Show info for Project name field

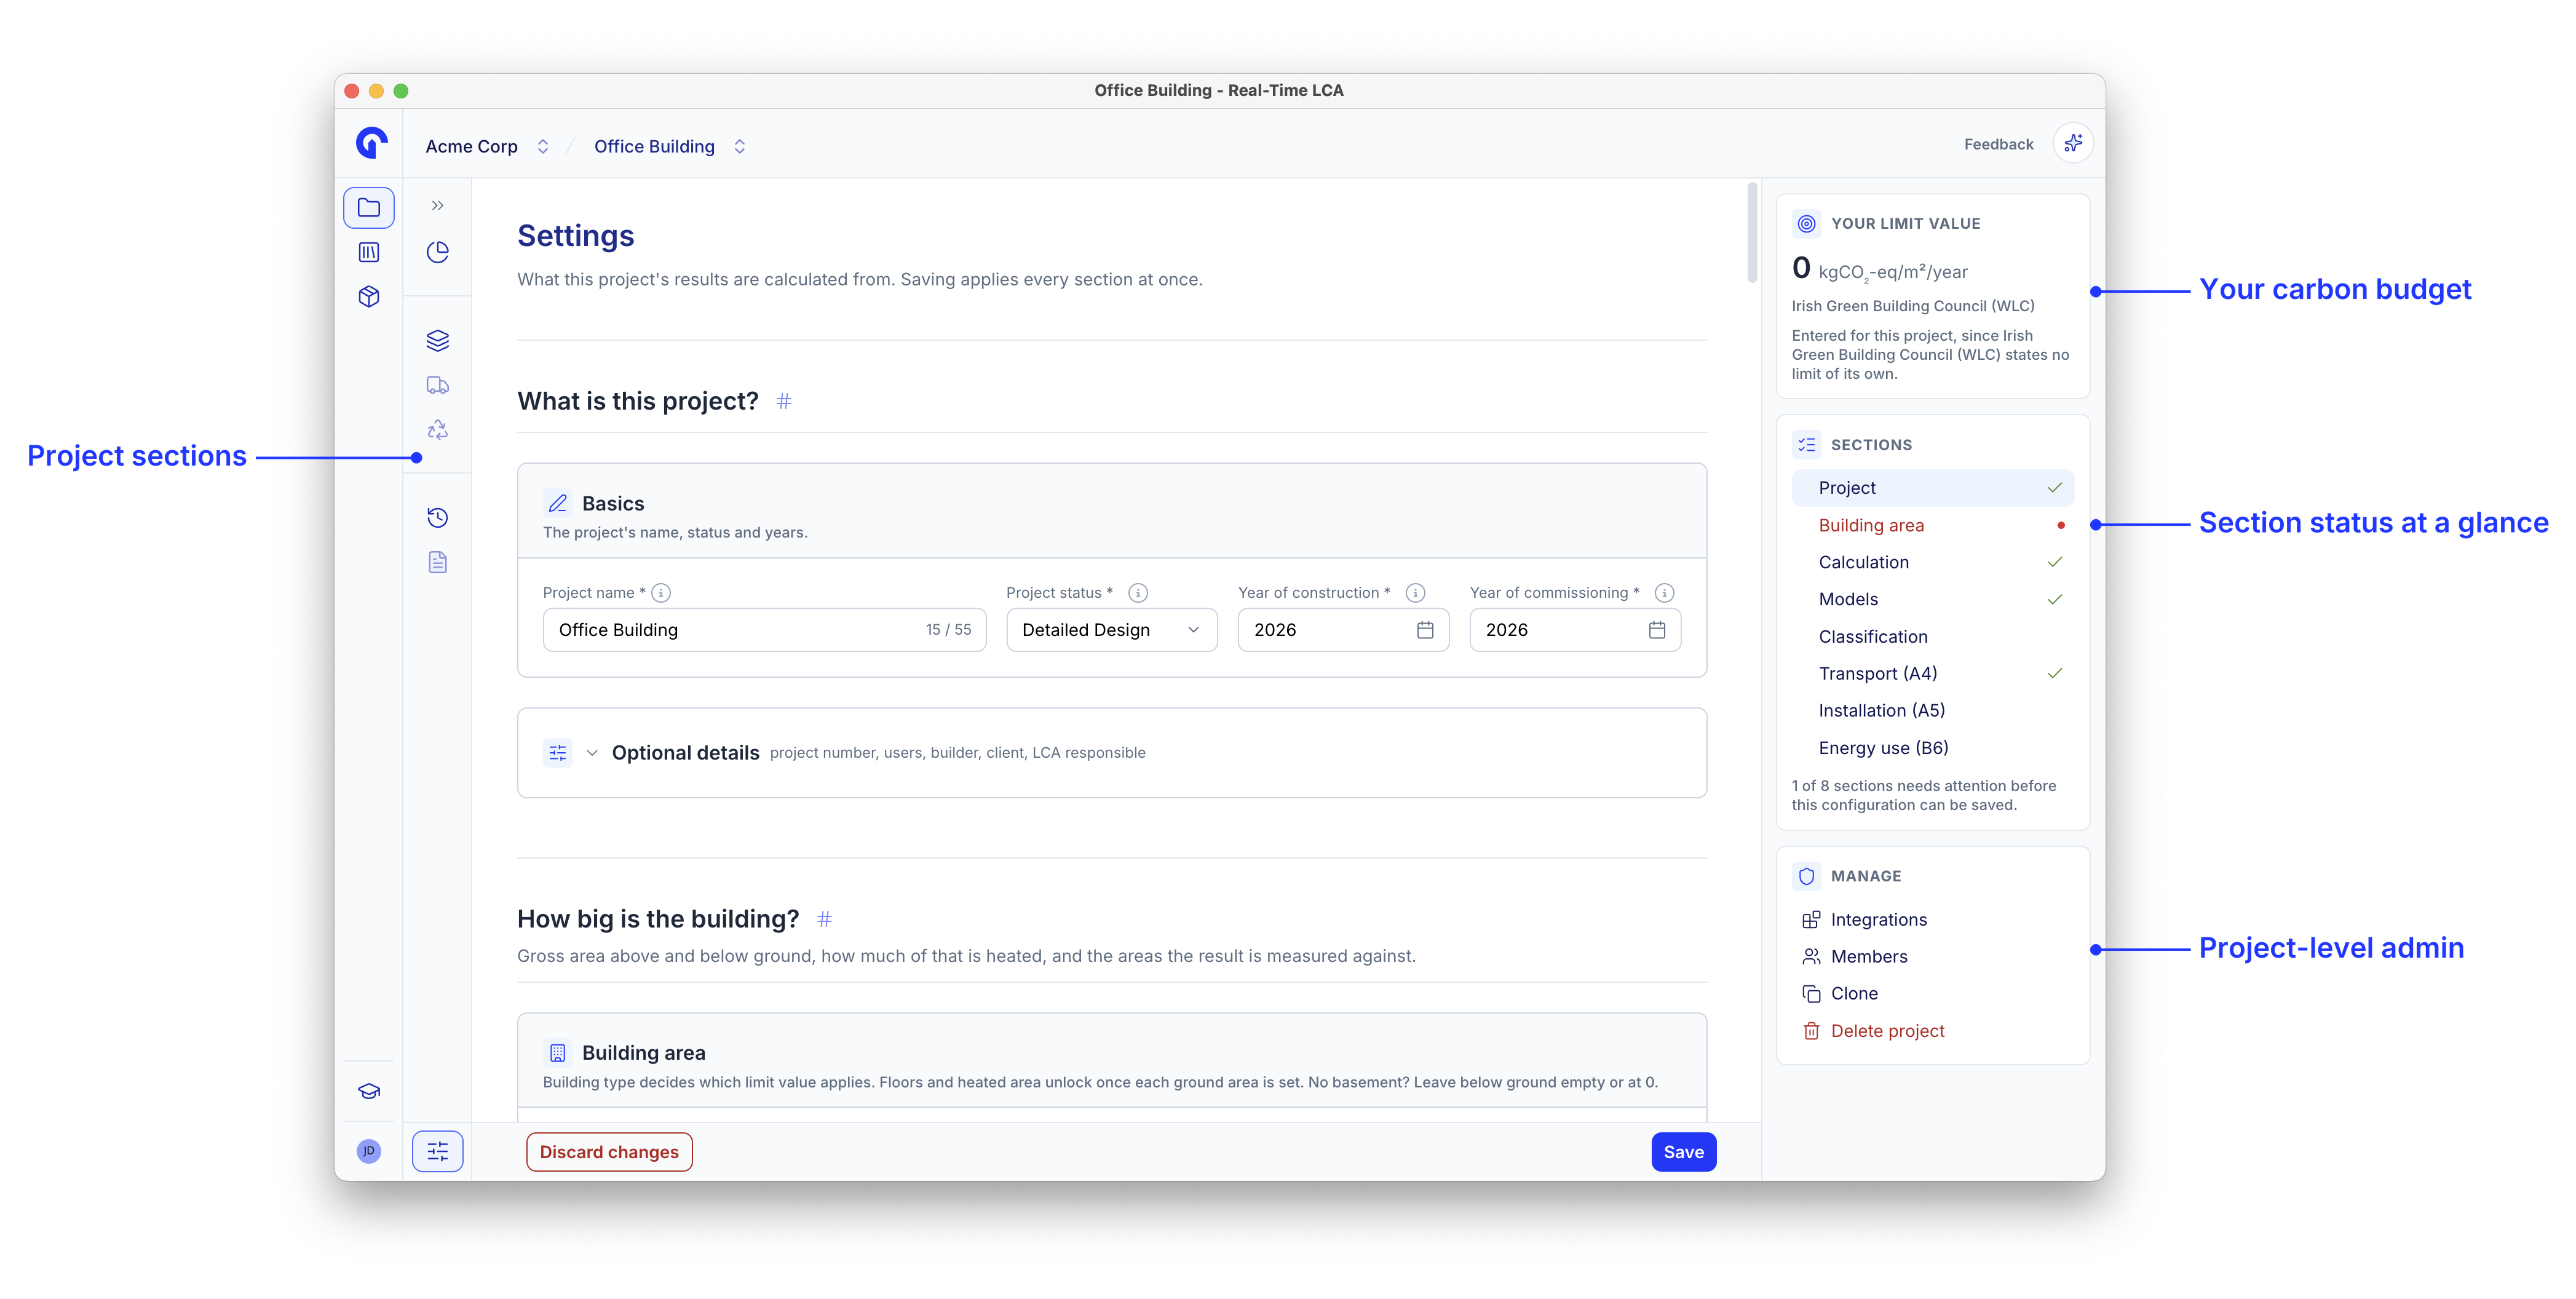[661, 593]
